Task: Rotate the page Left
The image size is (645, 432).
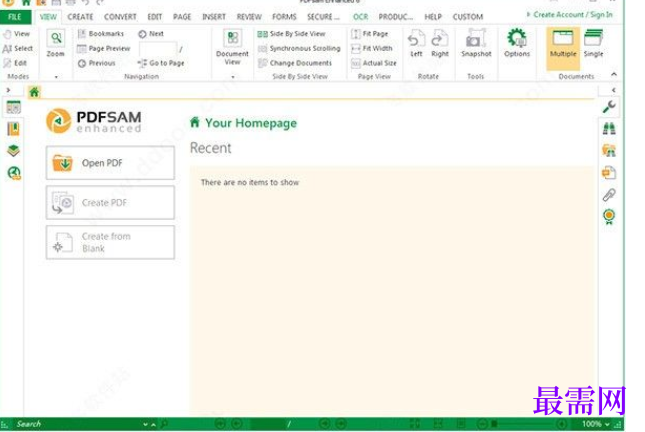Action: pos(416,43)
